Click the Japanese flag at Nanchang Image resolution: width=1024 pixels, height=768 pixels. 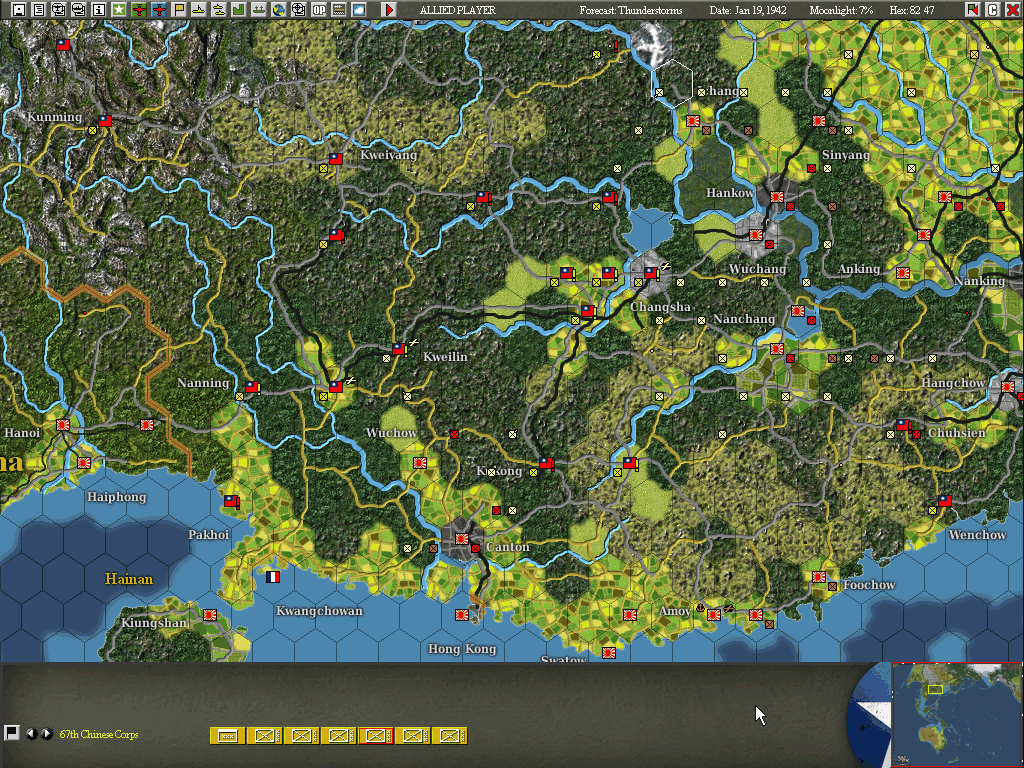pyautogui.click(x=776, y=349)
